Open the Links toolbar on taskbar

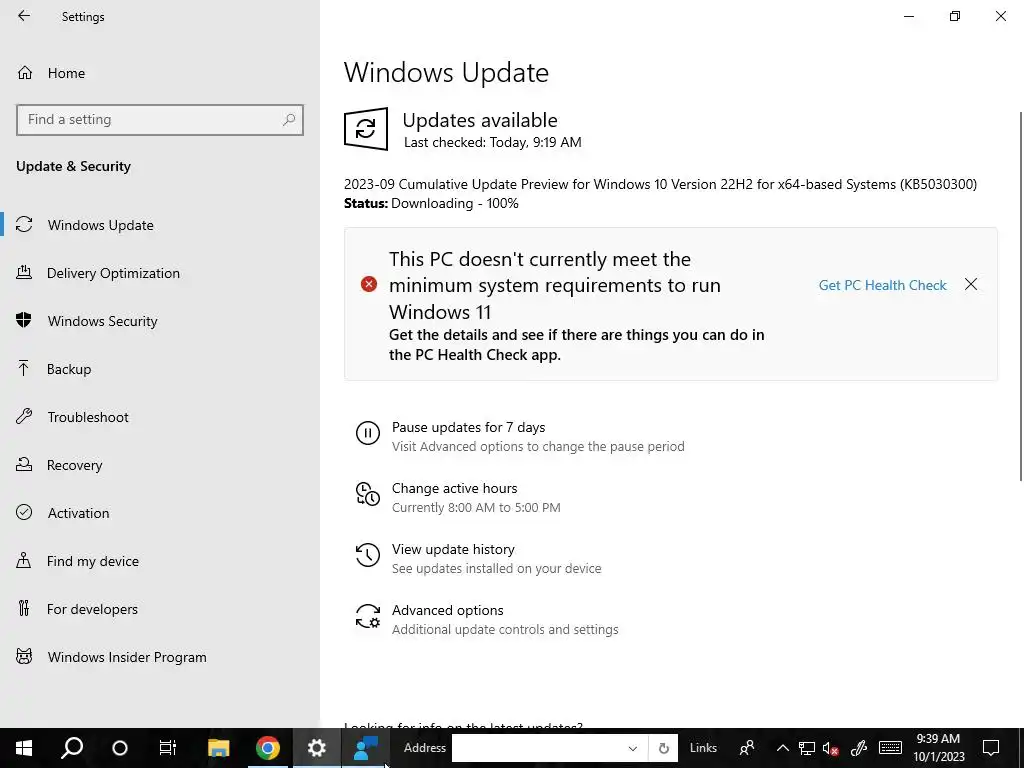tap(703, 748)
